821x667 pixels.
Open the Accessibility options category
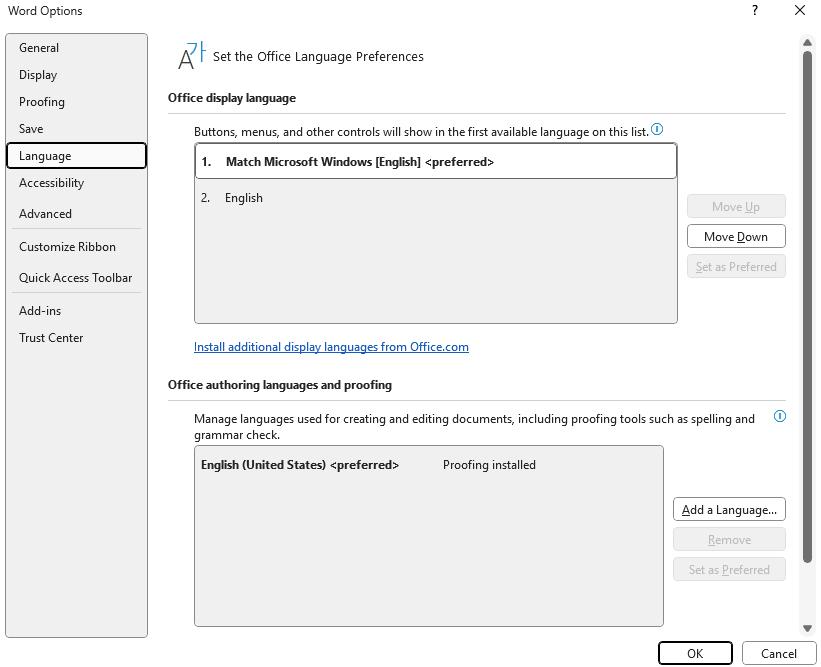pos(76,183)
